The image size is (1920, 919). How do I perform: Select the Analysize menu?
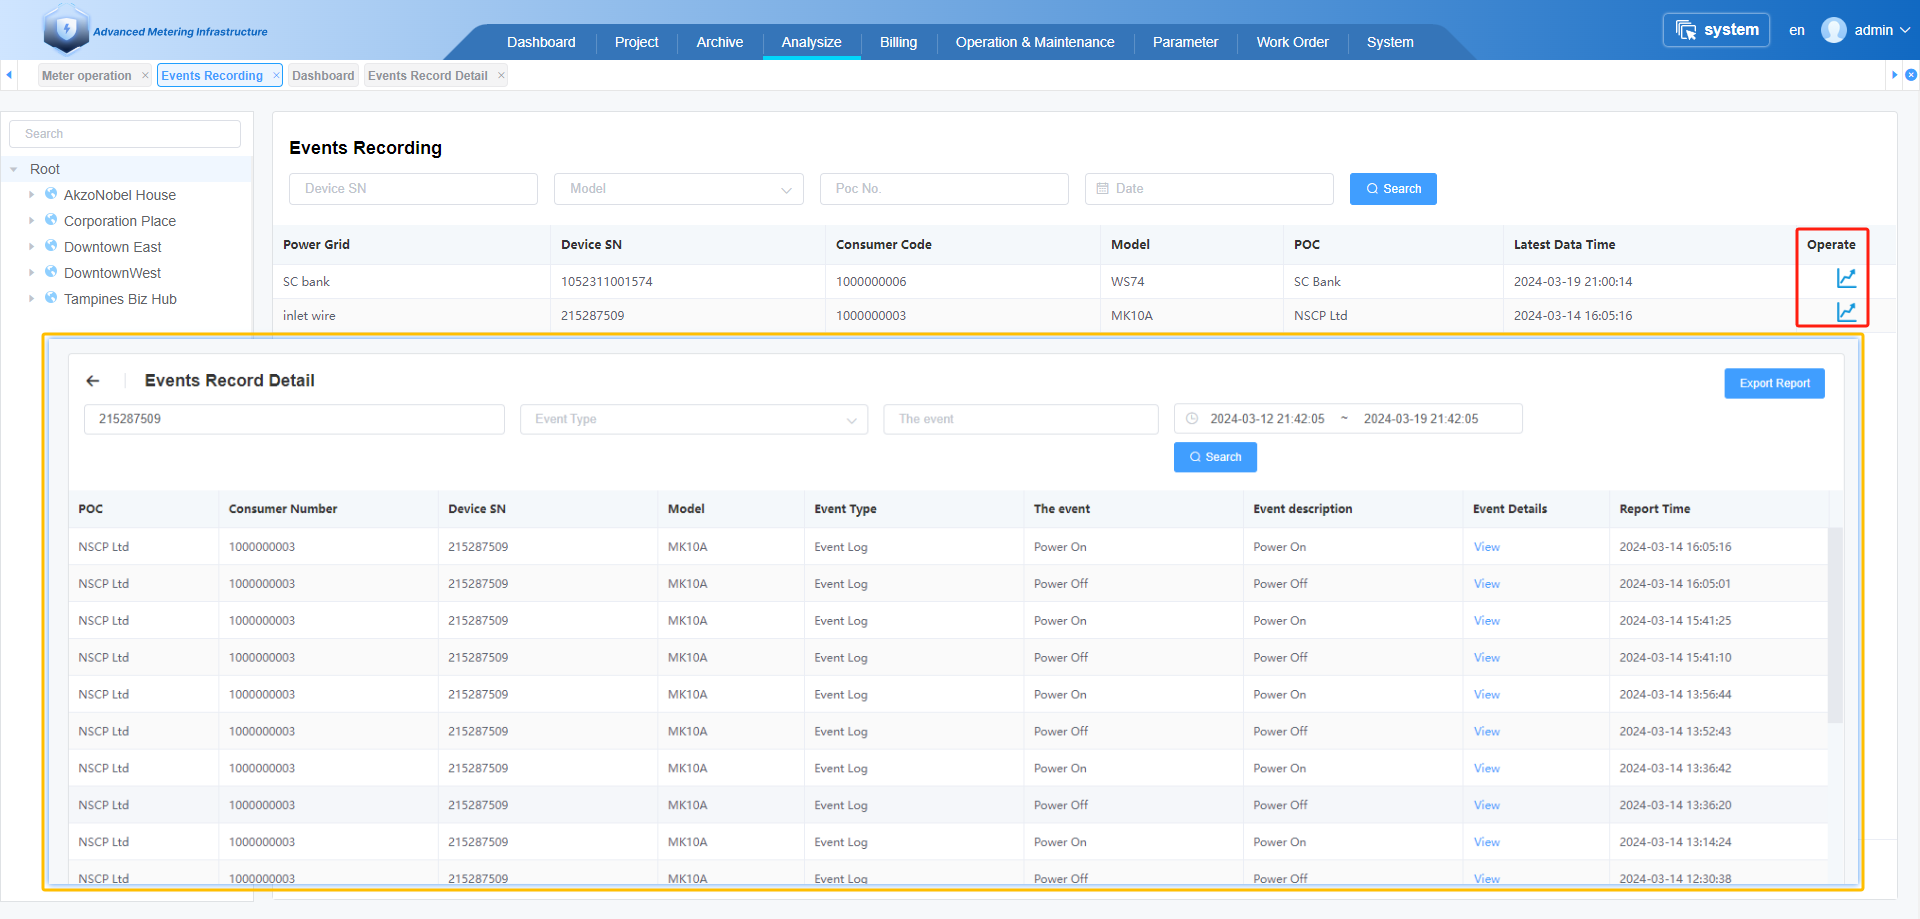click(x=811, y=42)
